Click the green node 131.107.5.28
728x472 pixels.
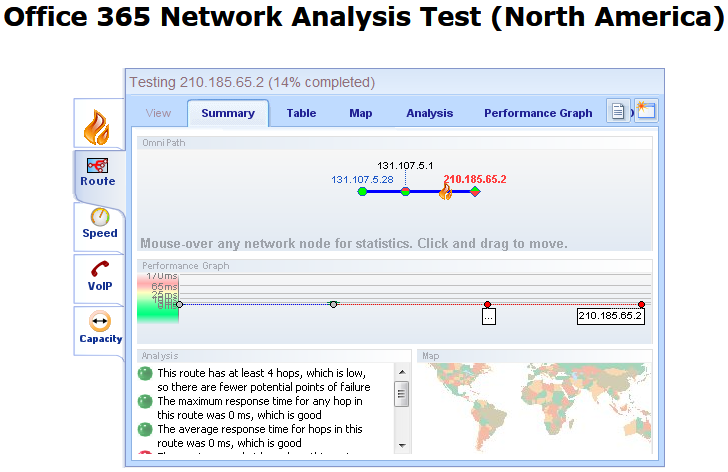click(362, 191)
